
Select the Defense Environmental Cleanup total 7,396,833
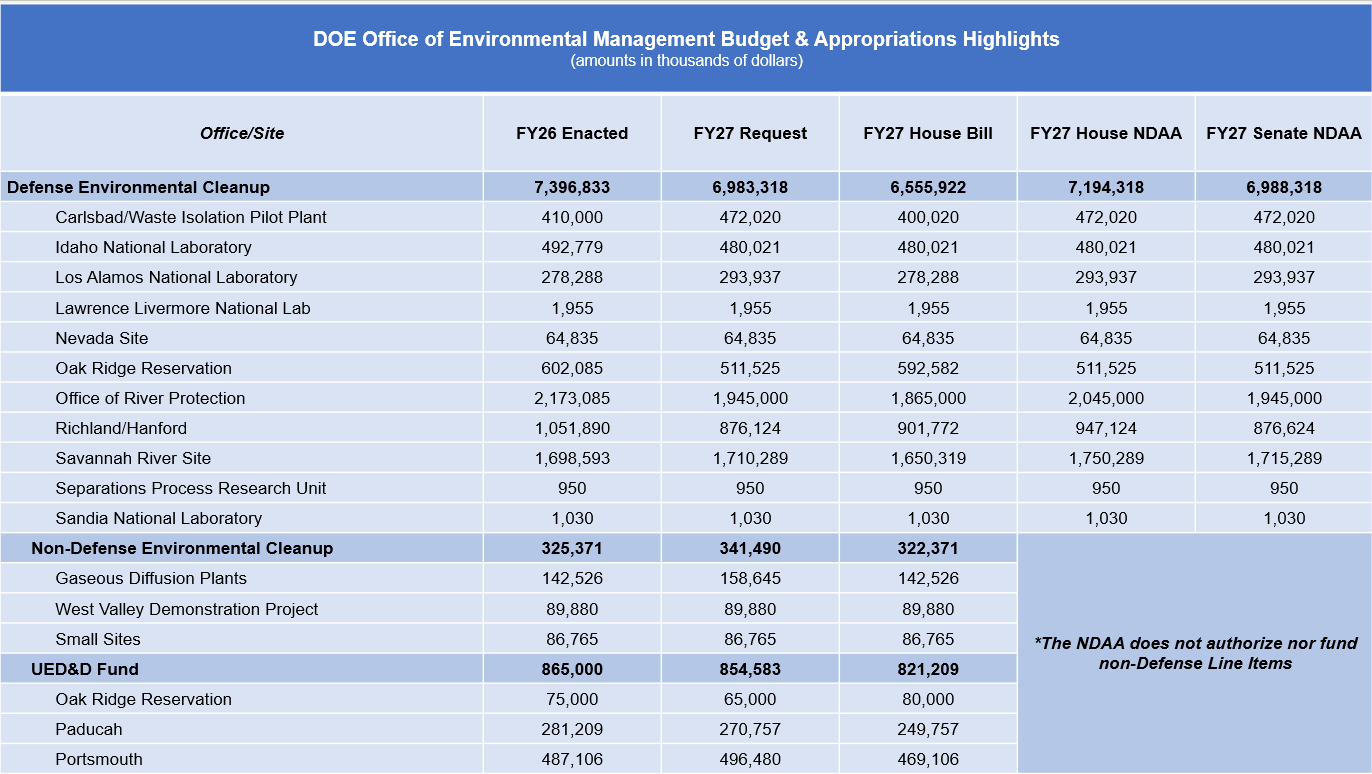point(572,187)
